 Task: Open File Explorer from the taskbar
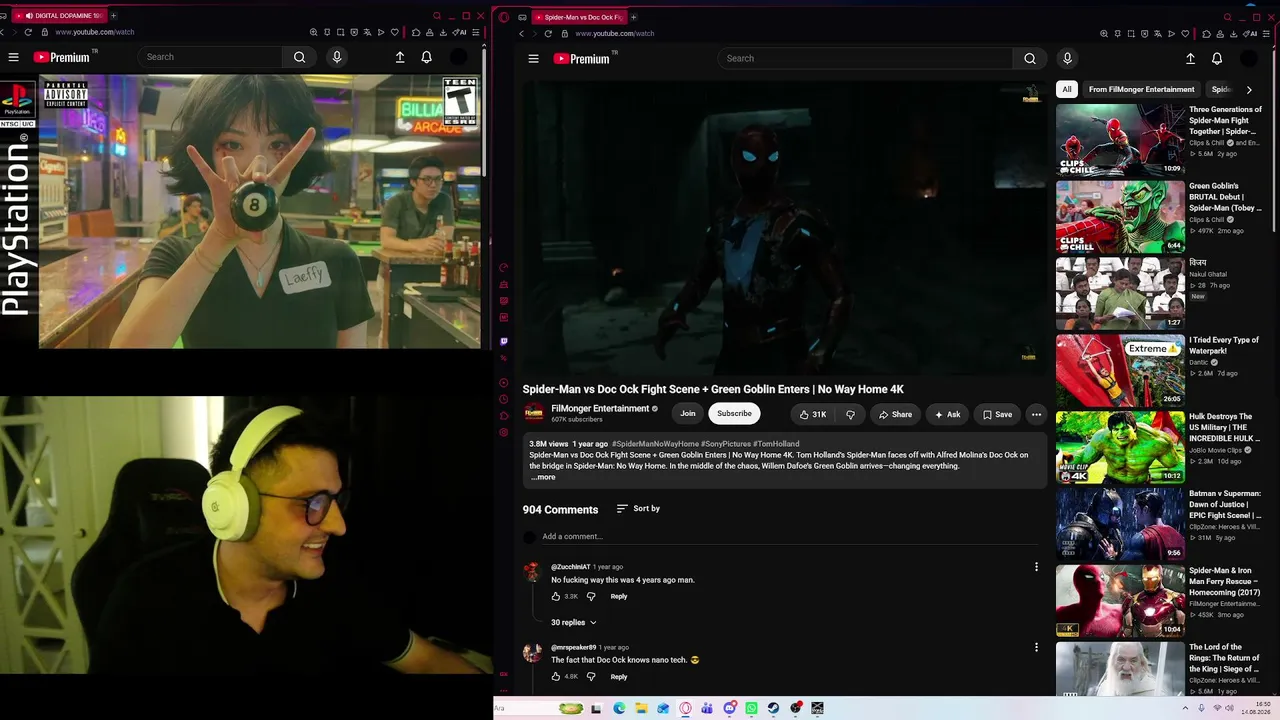pos(641,708)
